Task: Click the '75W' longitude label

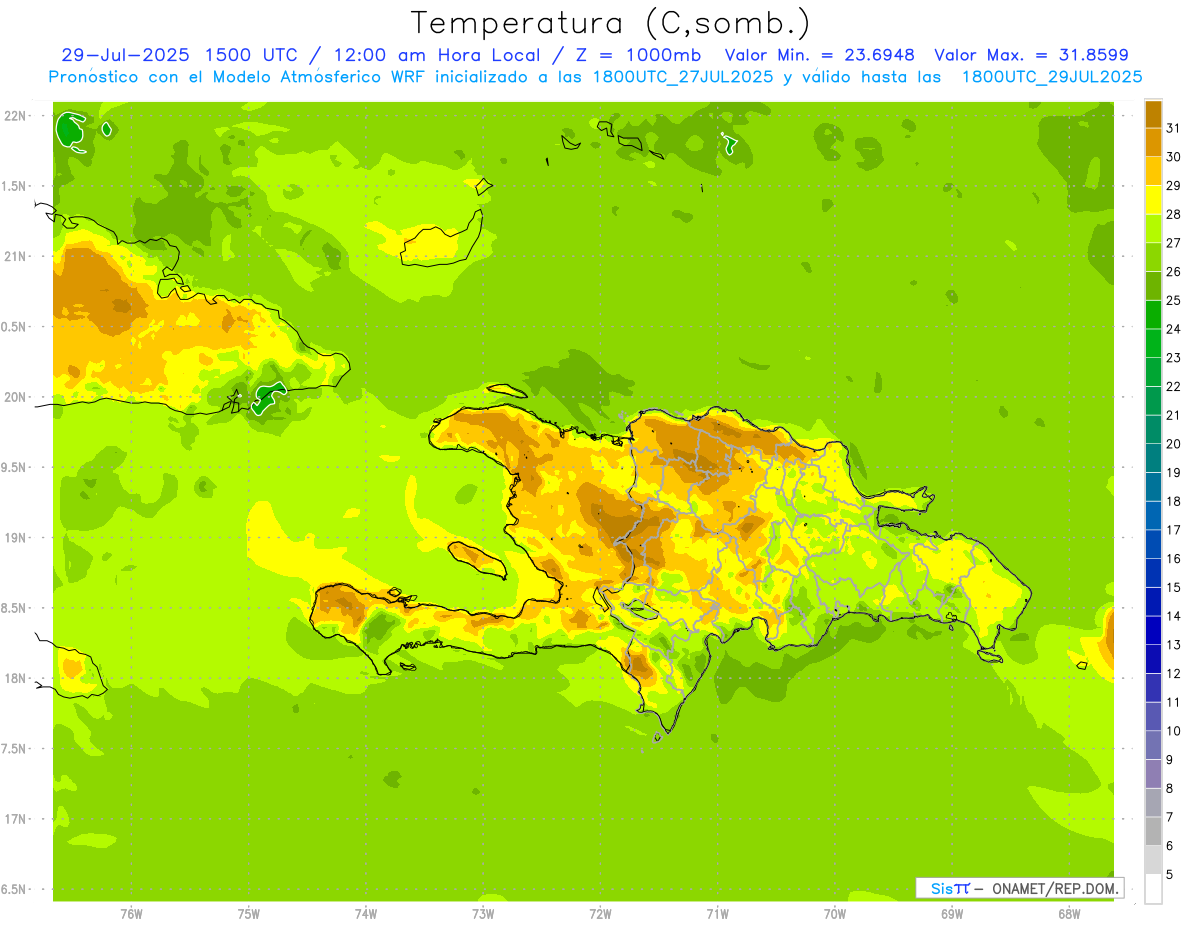Action: 249,913
